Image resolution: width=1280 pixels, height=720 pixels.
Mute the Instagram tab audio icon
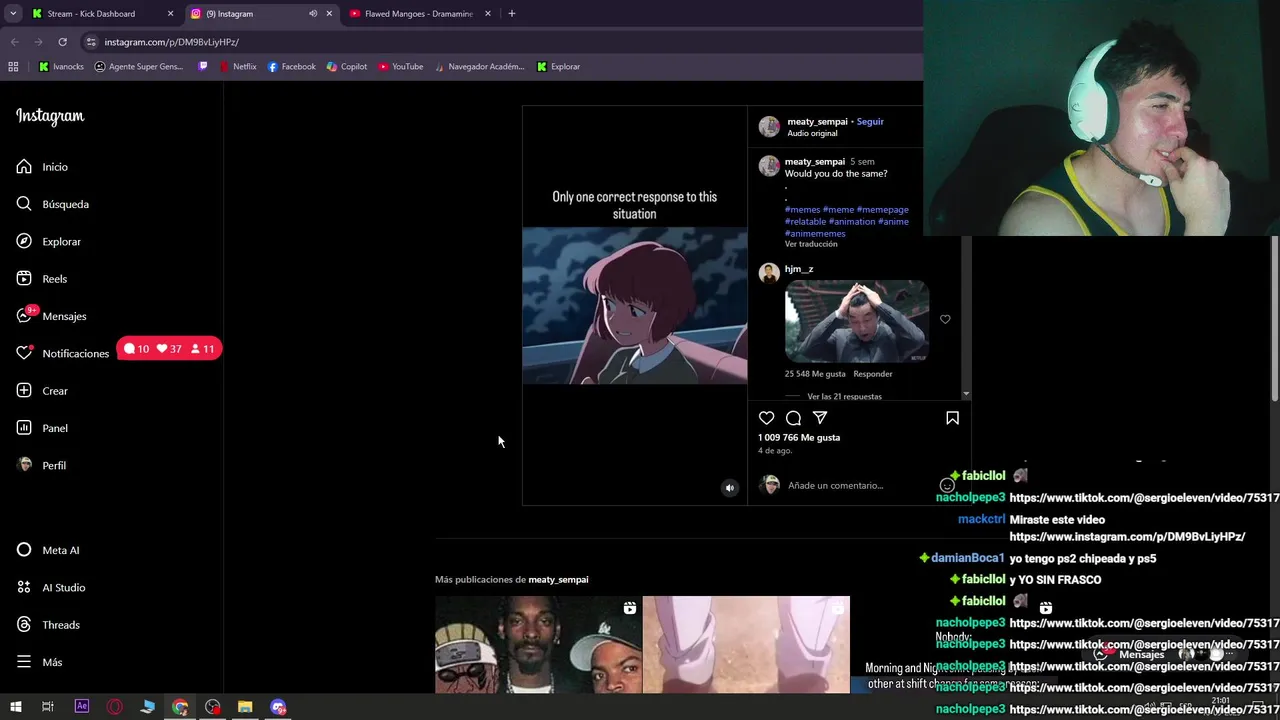[313, 14]
